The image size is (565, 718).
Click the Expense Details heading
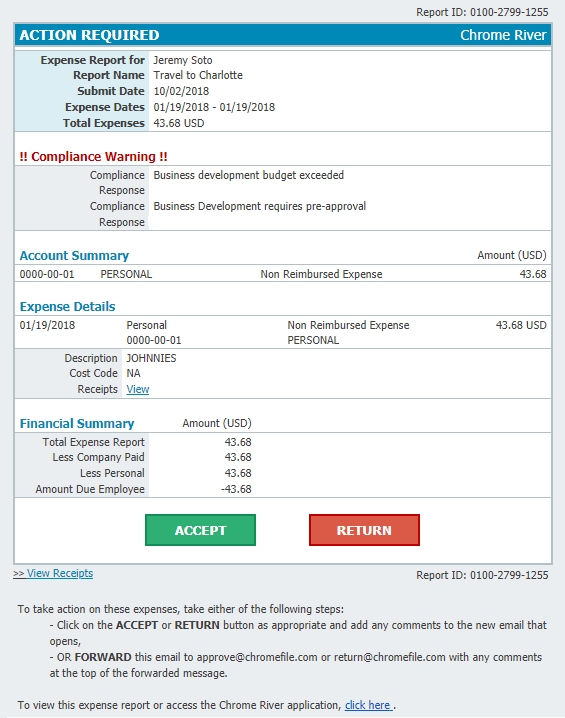(x=67, y=306)
